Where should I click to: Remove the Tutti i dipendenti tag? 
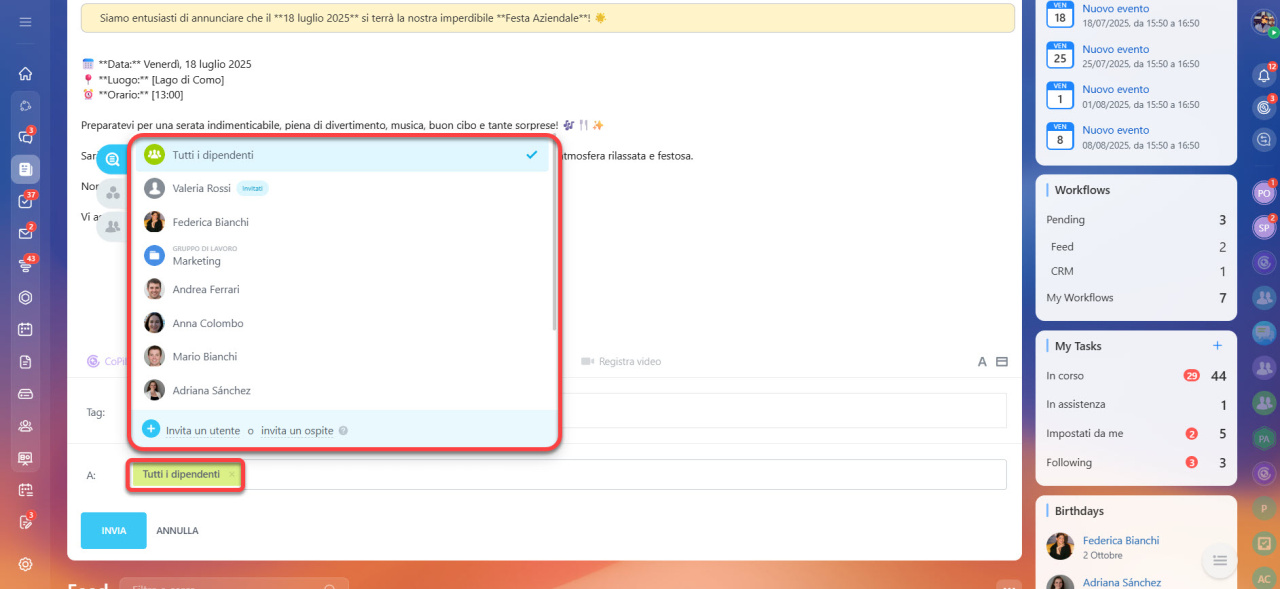point(232,474)
